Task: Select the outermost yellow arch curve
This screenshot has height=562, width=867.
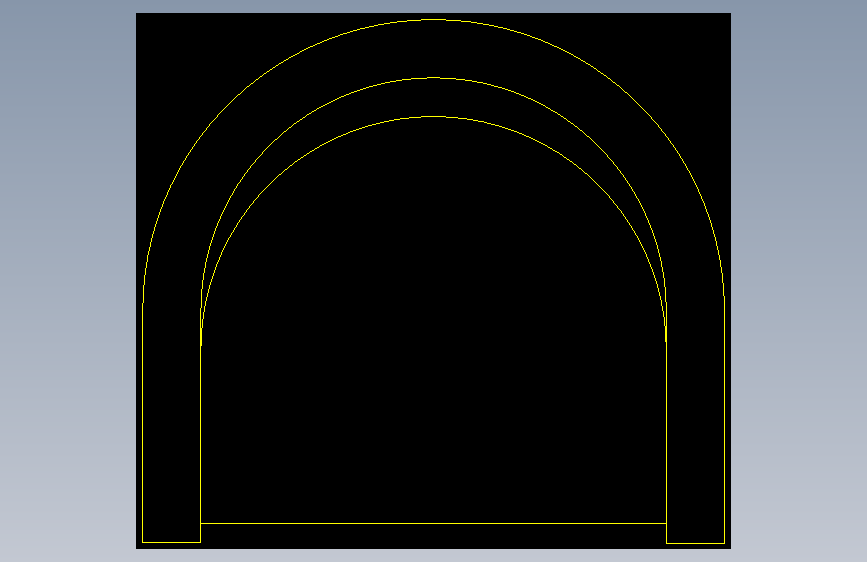Action: [x=434, y=20]
